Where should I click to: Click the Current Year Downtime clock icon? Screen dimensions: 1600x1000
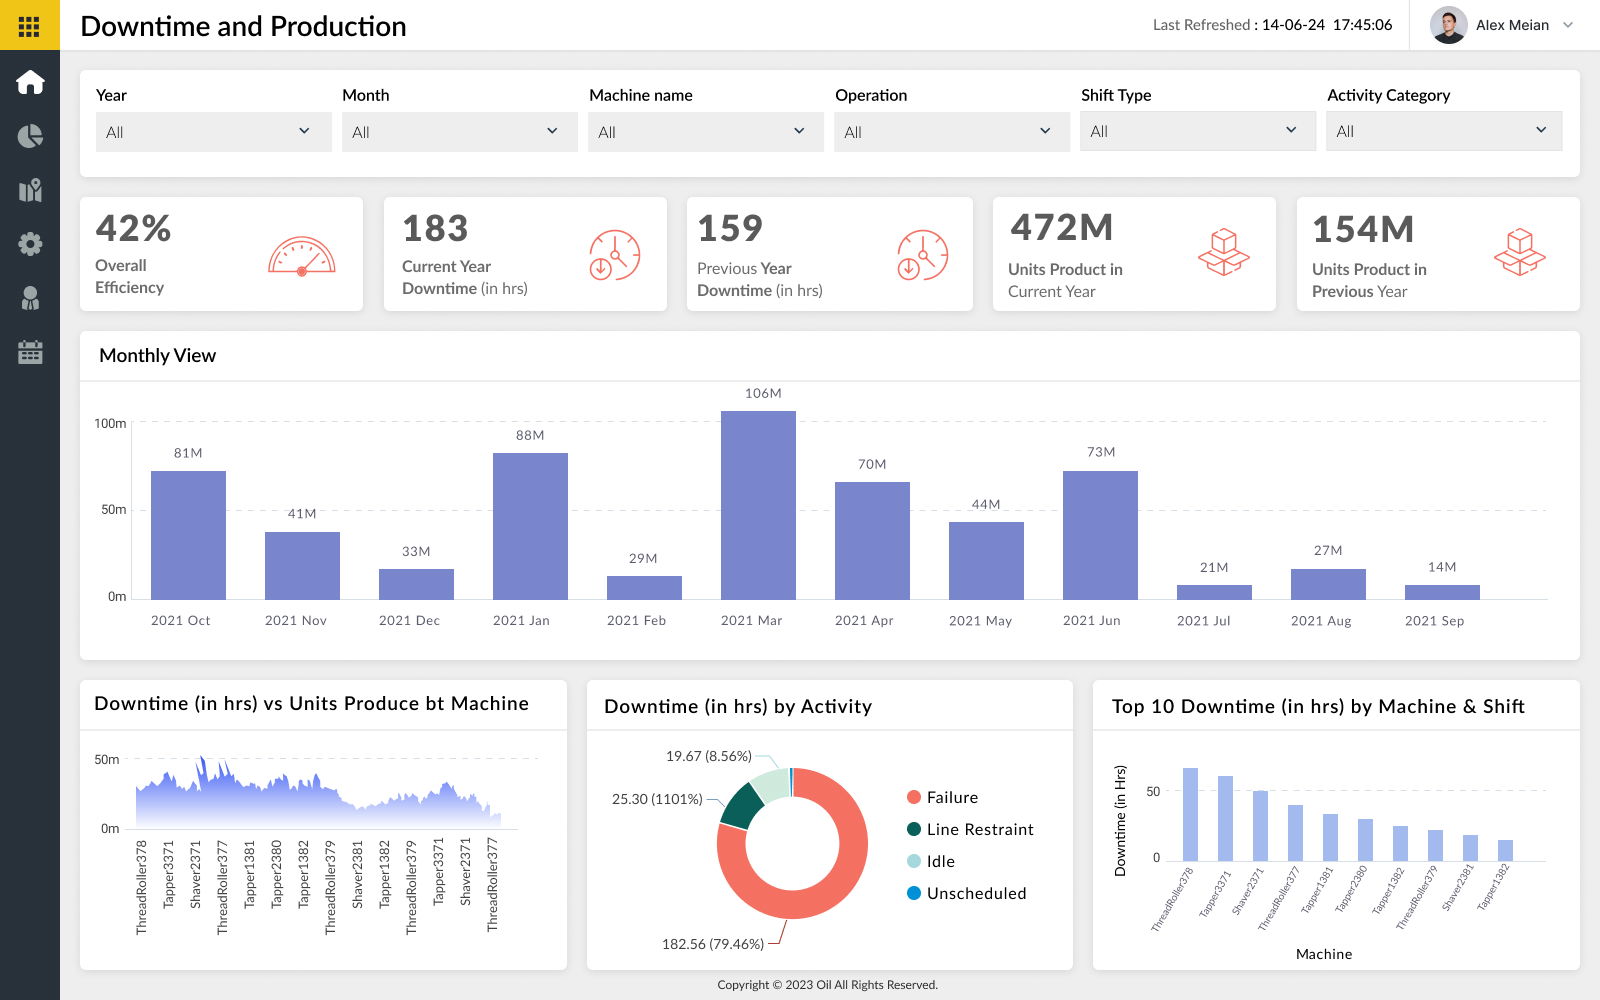[614, 255]
